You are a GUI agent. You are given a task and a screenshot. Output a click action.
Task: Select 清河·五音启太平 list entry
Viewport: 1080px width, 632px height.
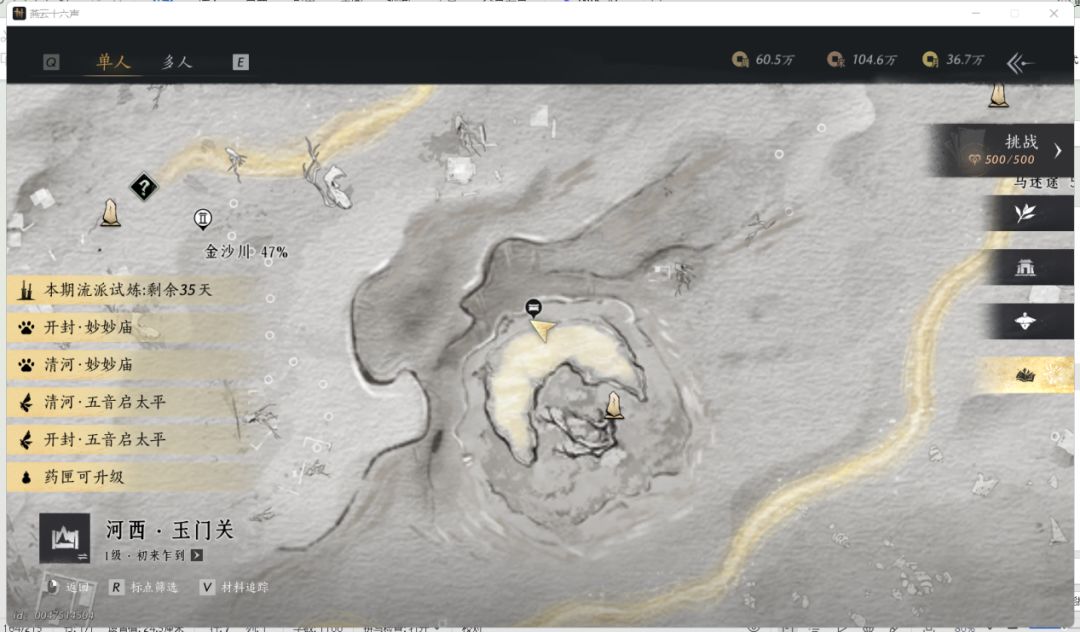(x=131, y=402)
